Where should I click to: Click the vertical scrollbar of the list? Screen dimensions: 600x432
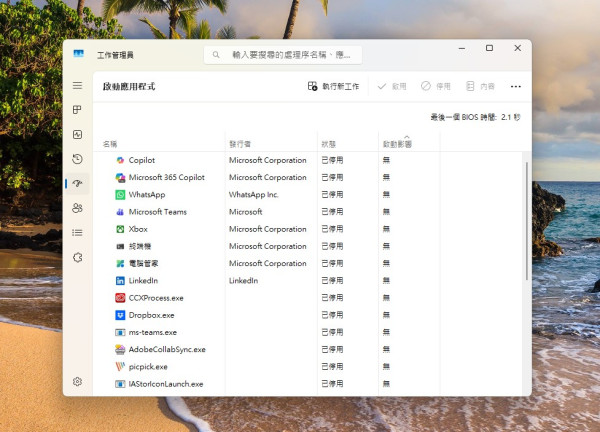(527, 221)
